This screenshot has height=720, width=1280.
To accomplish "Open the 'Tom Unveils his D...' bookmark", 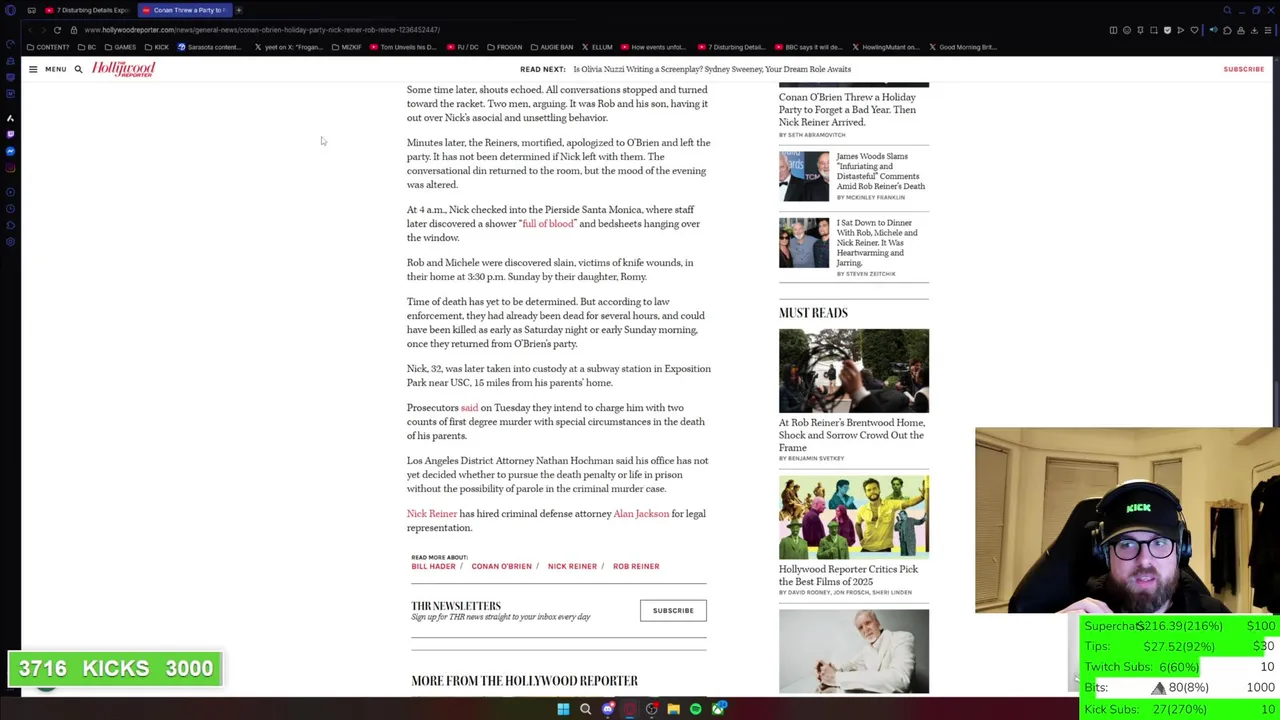I will pos(403,47).
